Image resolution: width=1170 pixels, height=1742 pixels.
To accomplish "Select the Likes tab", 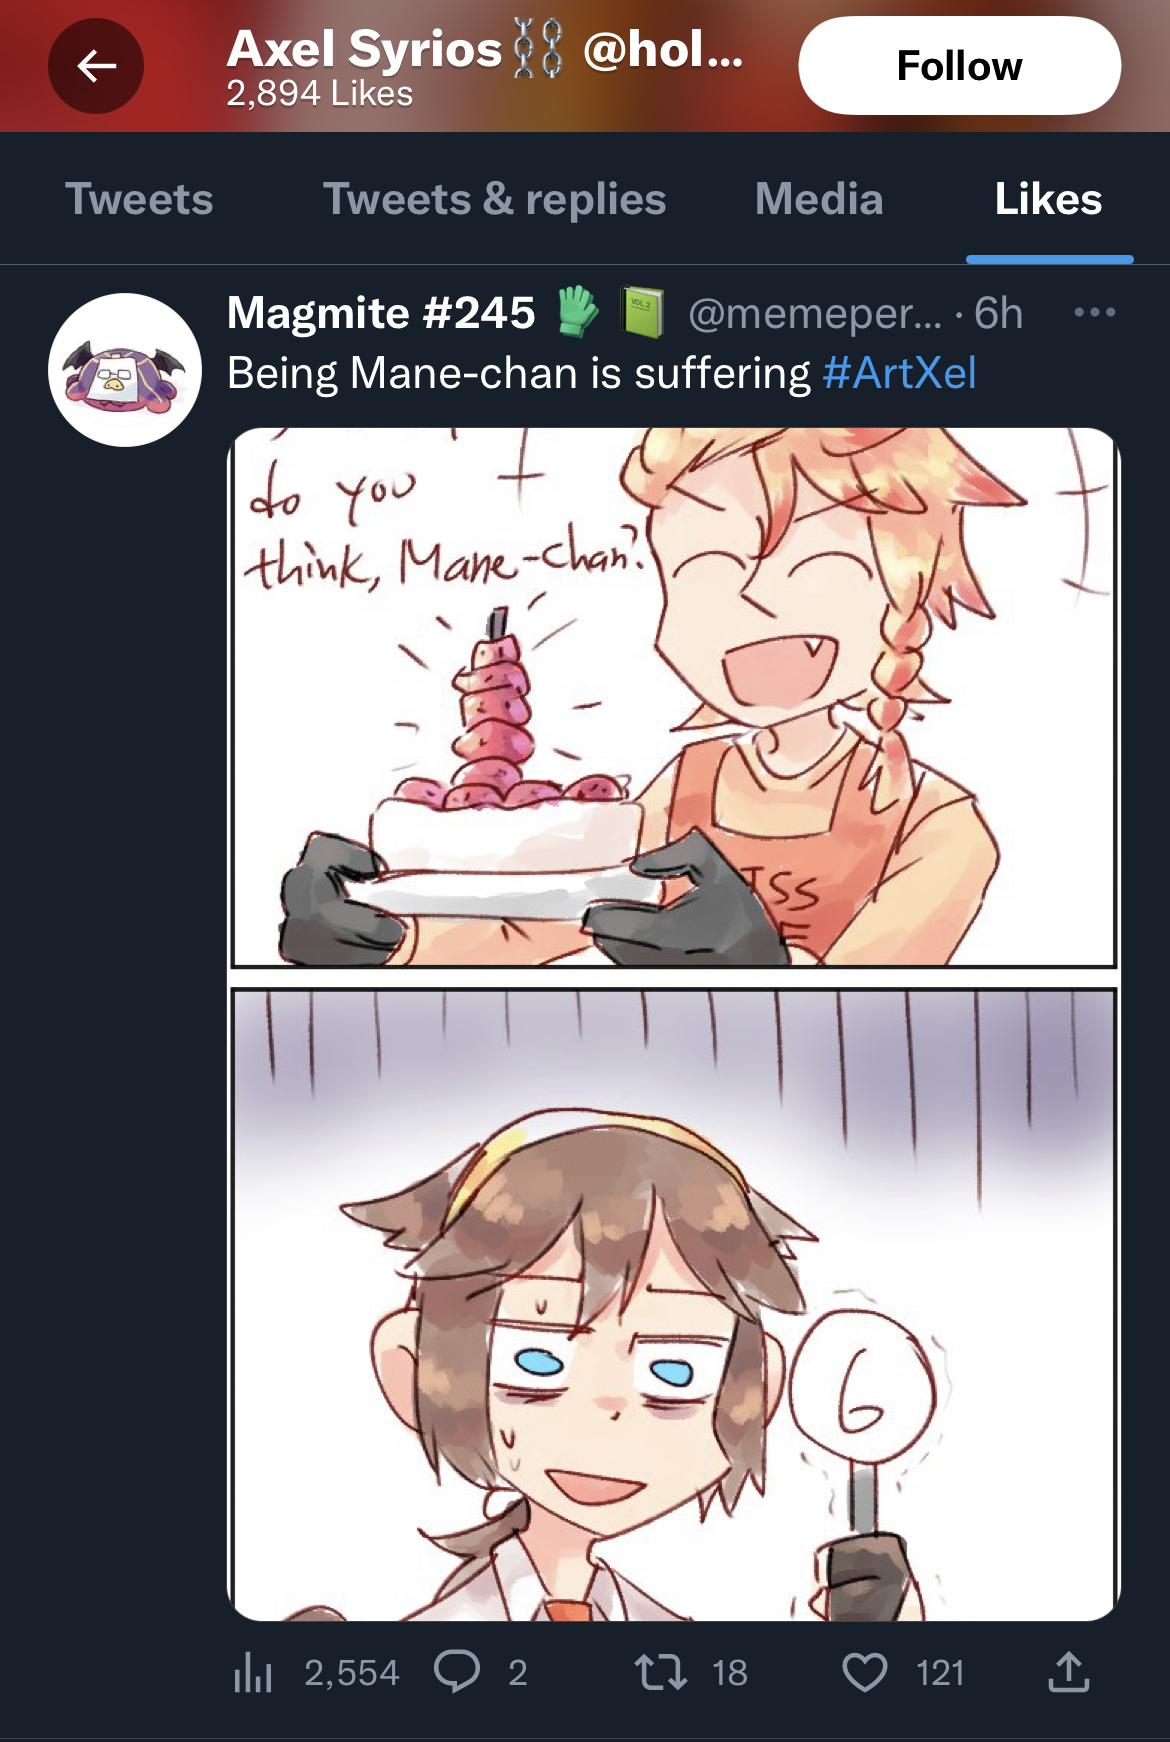I will (1048, 199).
